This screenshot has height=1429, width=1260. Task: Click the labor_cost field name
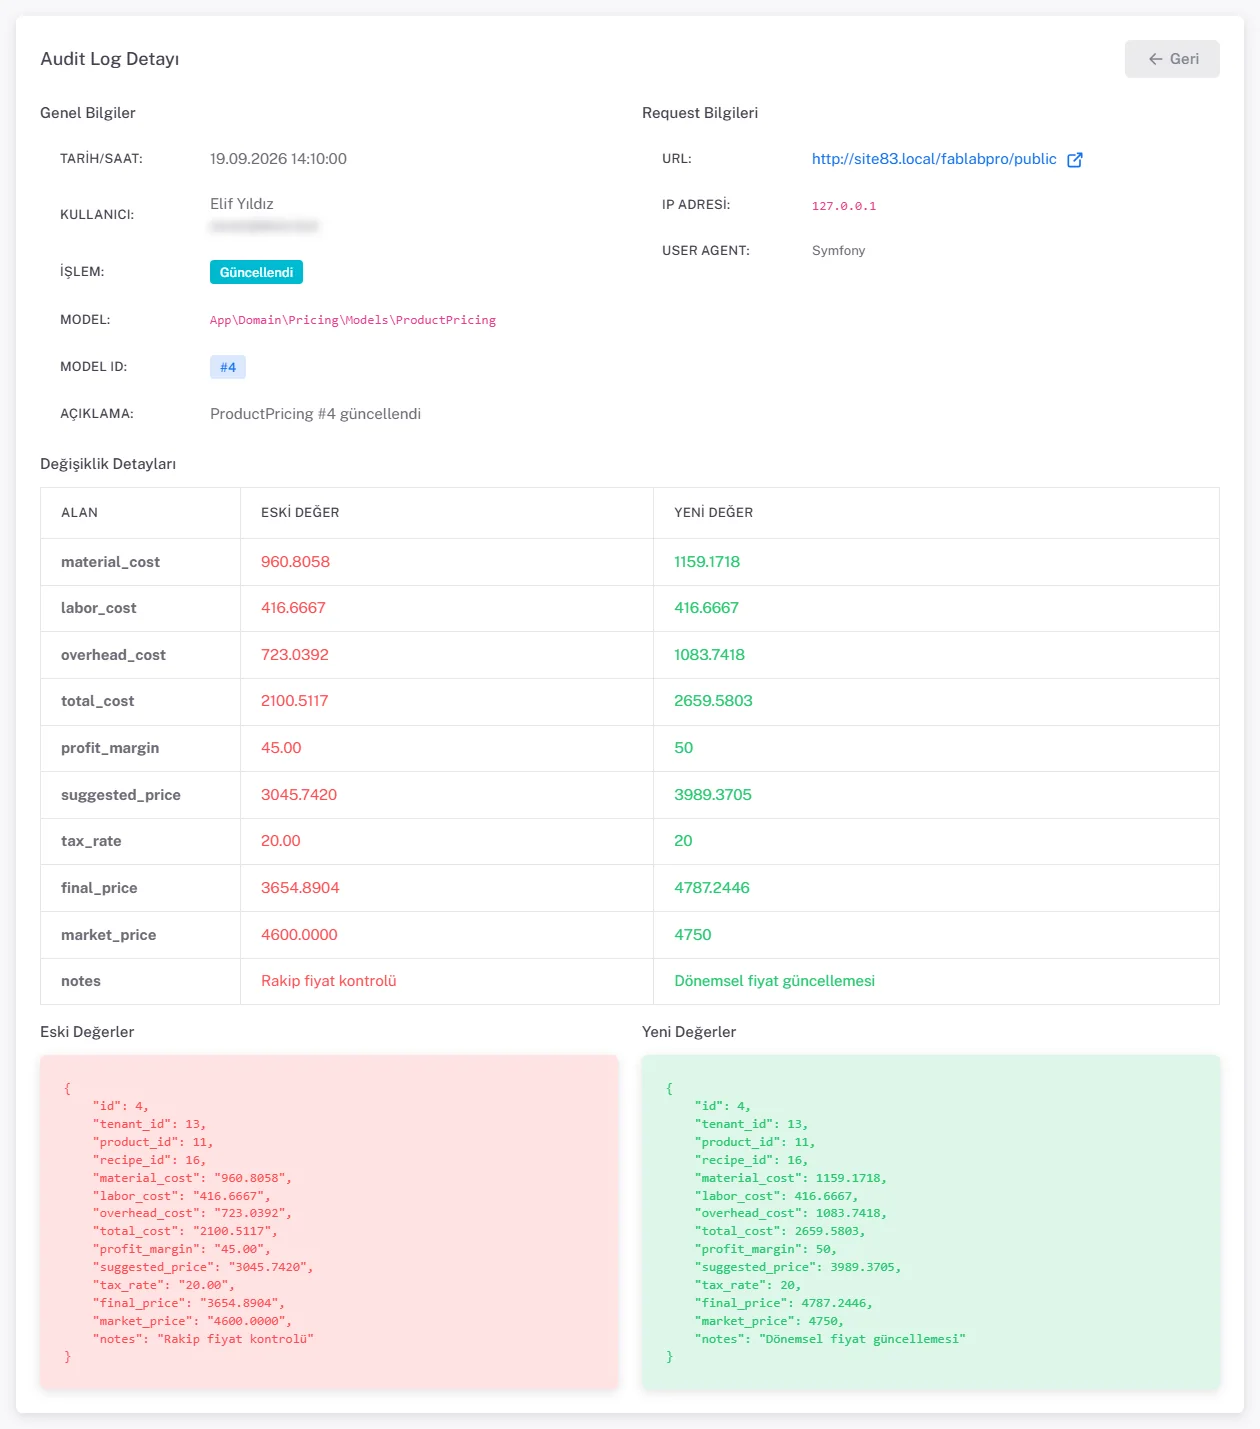click(99, 608)
